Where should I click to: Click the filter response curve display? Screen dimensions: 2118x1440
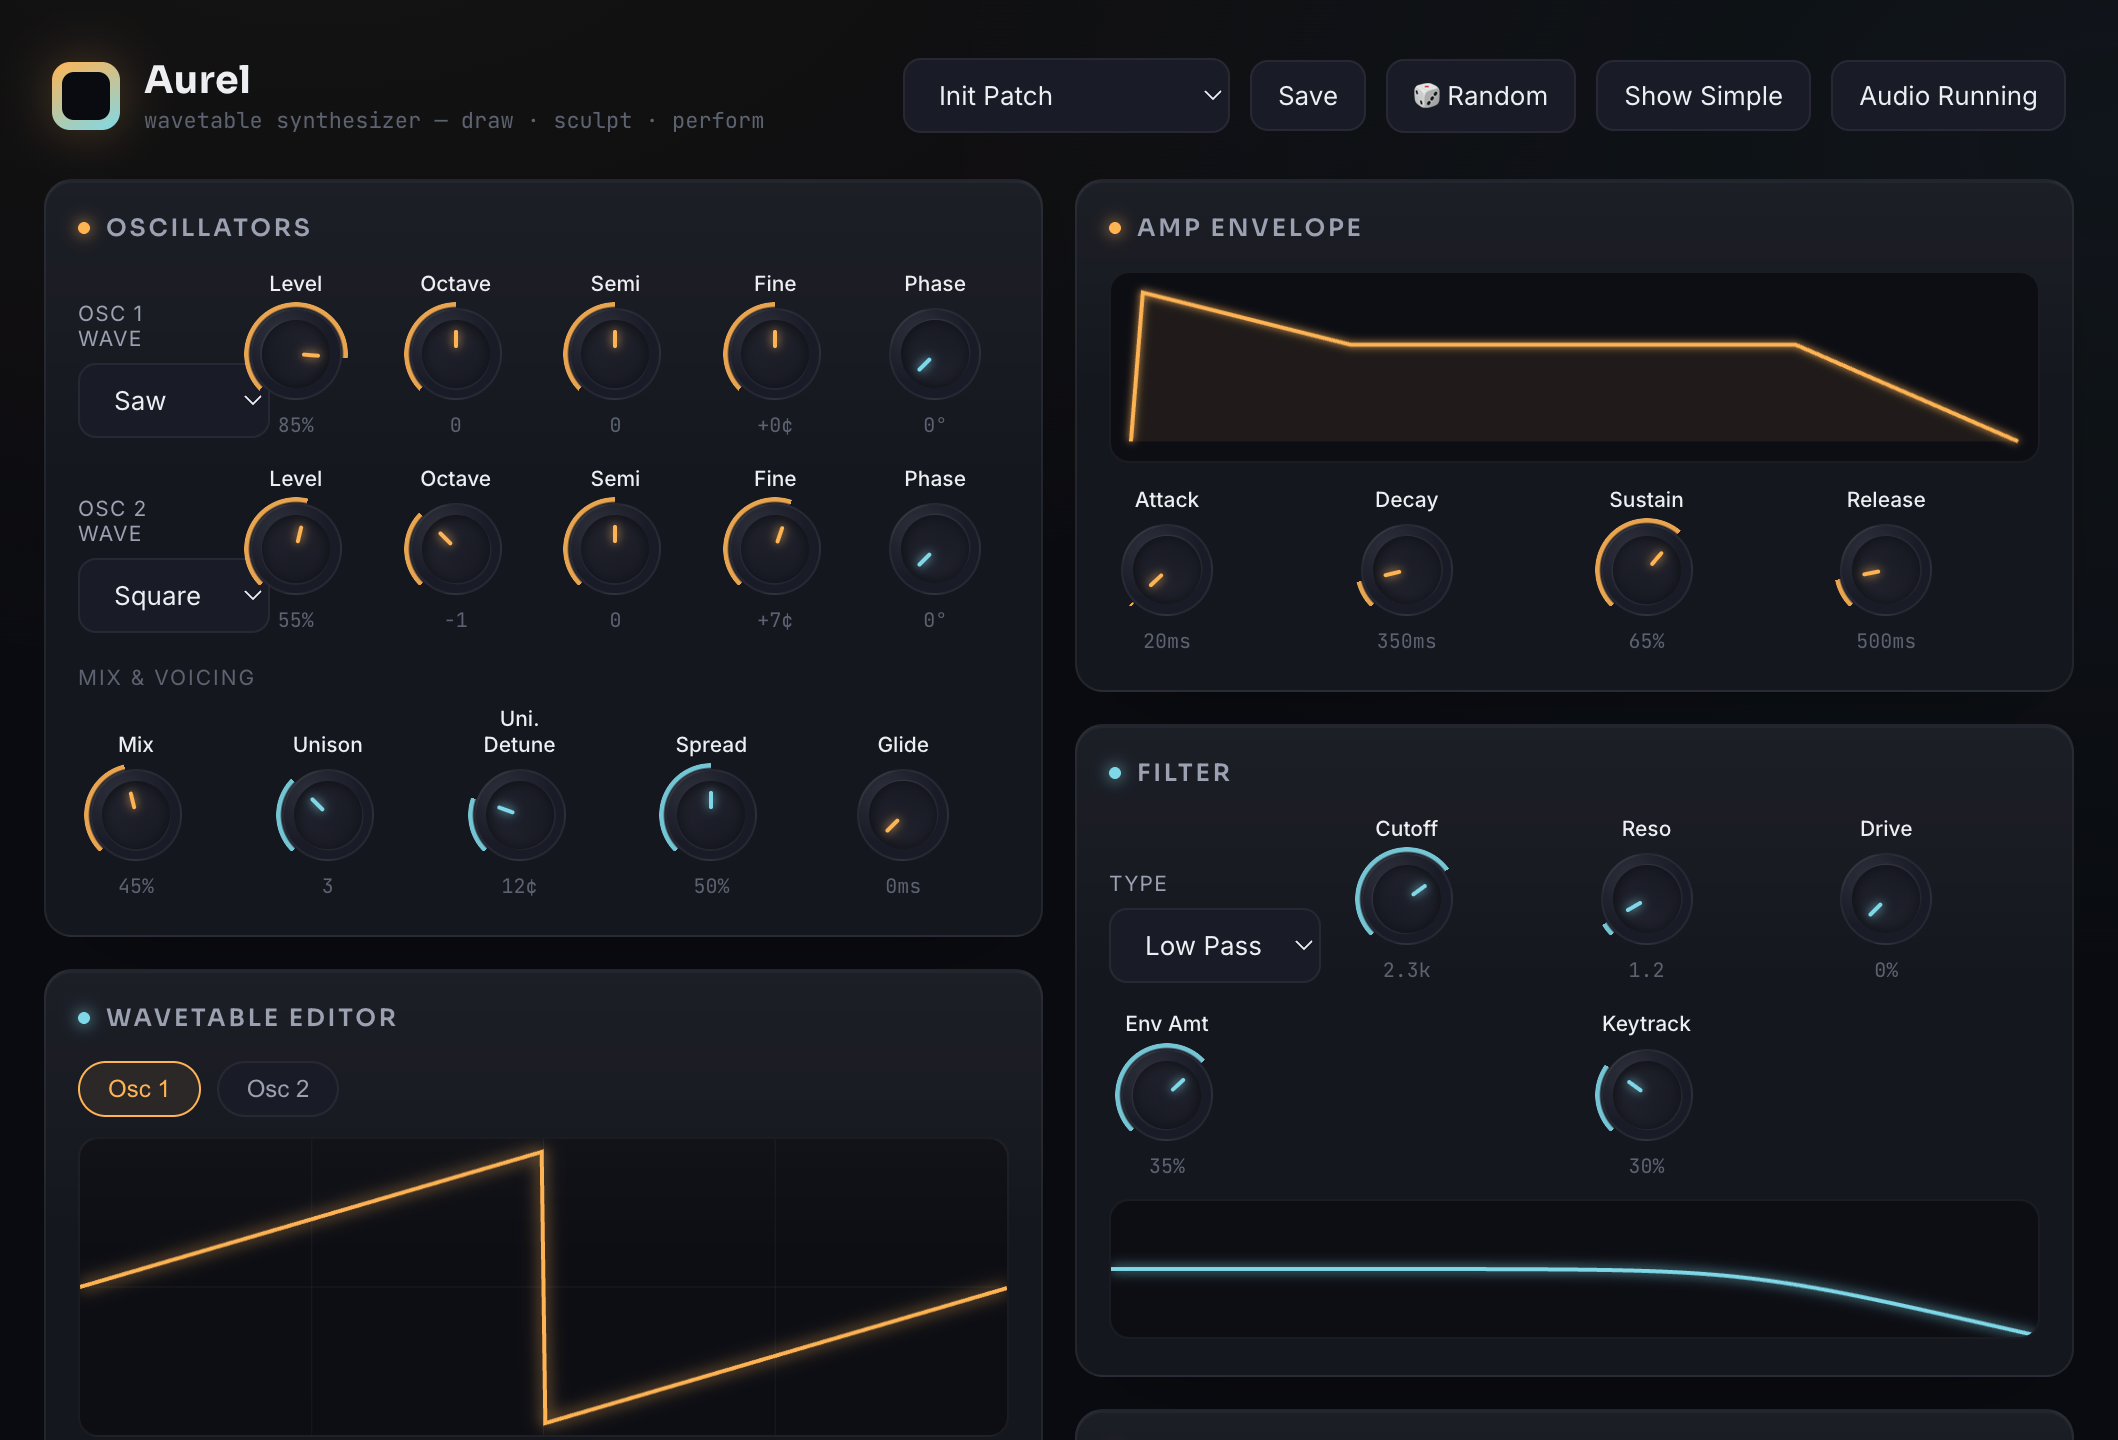(1574, 1269)
